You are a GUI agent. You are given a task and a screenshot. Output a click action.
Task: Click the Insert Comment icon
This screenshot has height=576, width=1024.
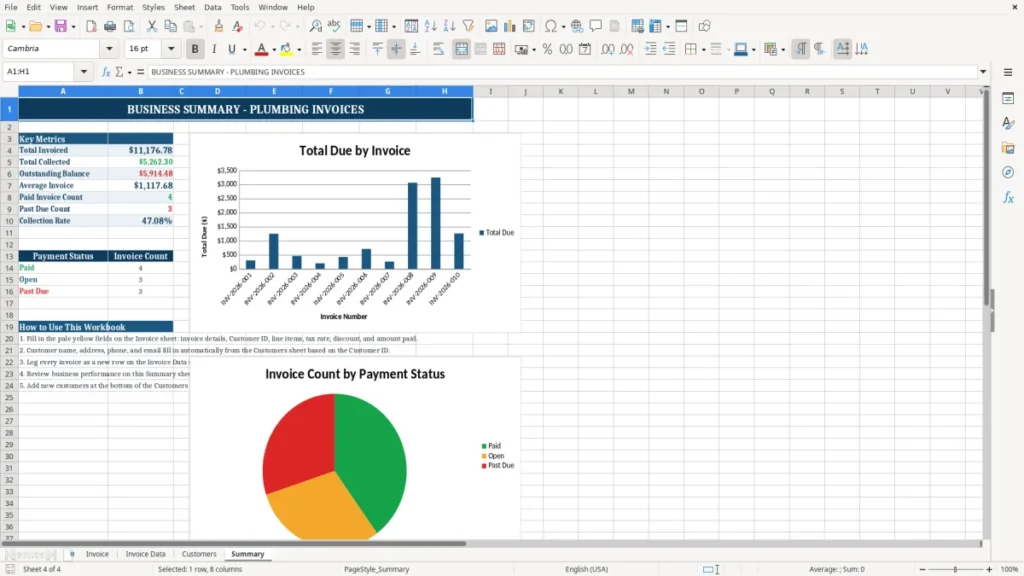[596, 26]
